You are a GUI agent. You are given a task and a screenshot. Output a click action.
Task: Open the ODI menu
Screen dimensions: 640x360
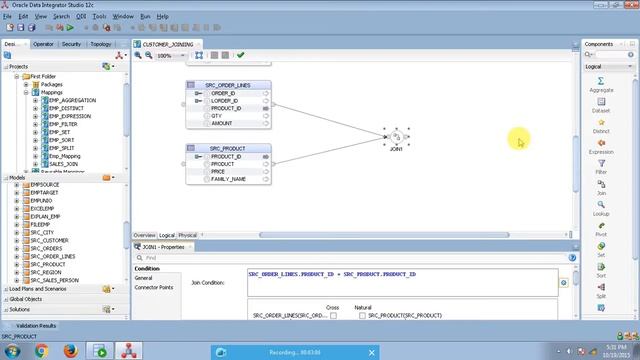(81, 16)
